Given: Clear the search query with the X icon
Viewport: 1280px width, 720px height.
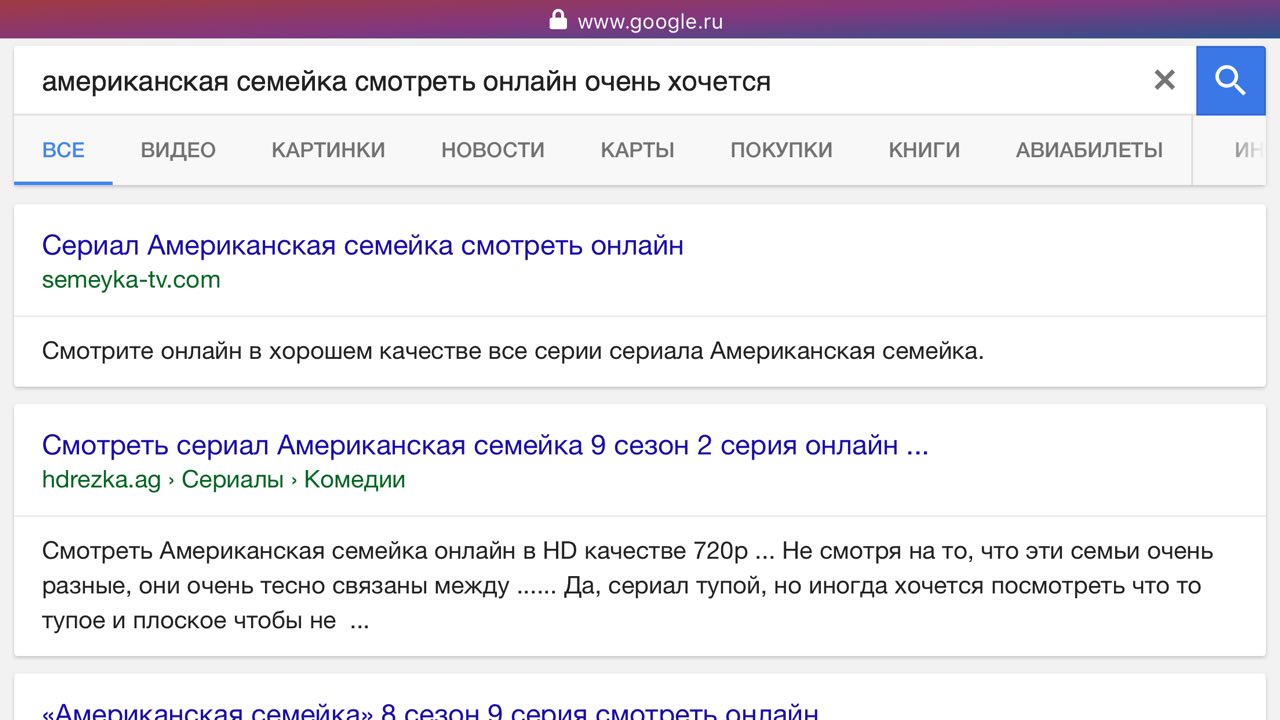Looking at the screenshot, I should coord(1164,80).
